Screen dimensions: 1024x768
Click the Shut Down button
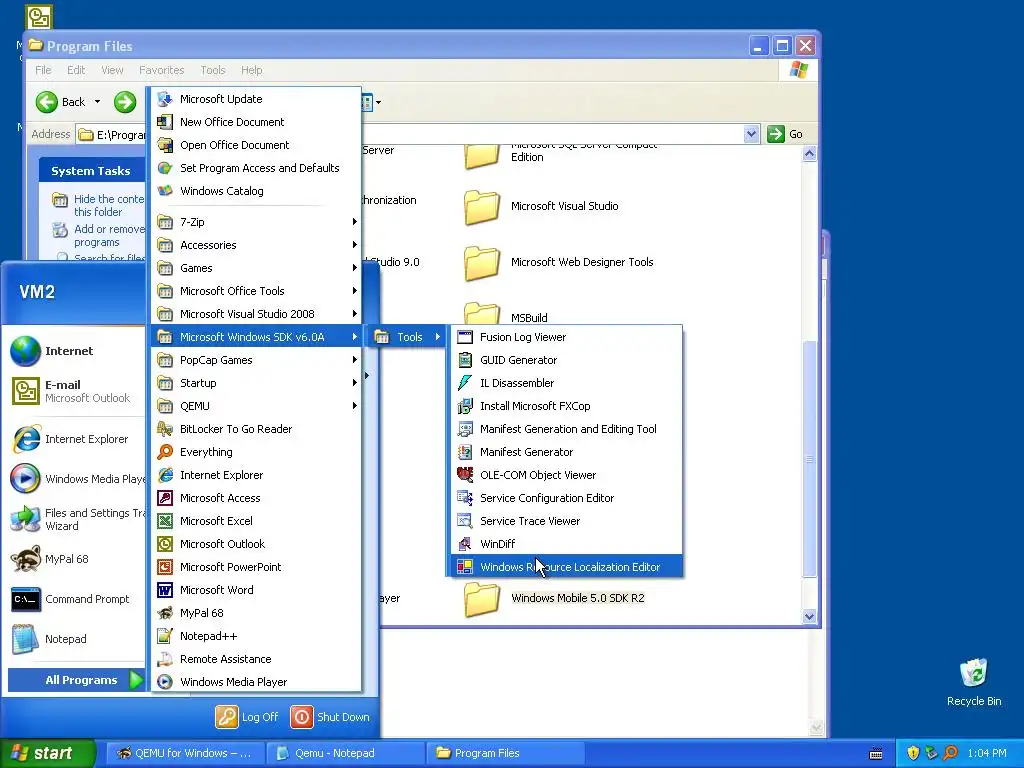330,716
